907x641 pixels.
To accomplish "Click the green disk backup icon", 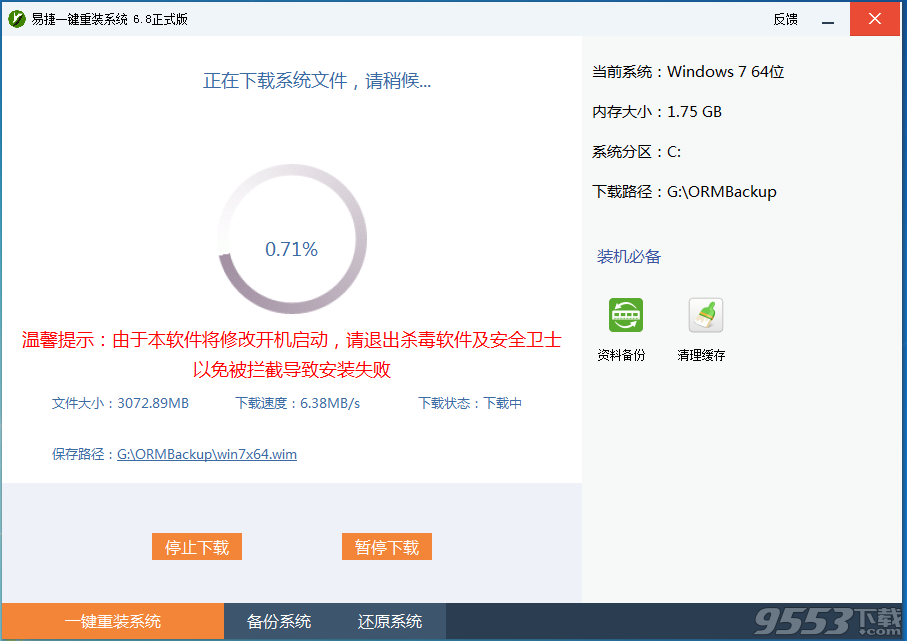I will [x=625, y=313].
